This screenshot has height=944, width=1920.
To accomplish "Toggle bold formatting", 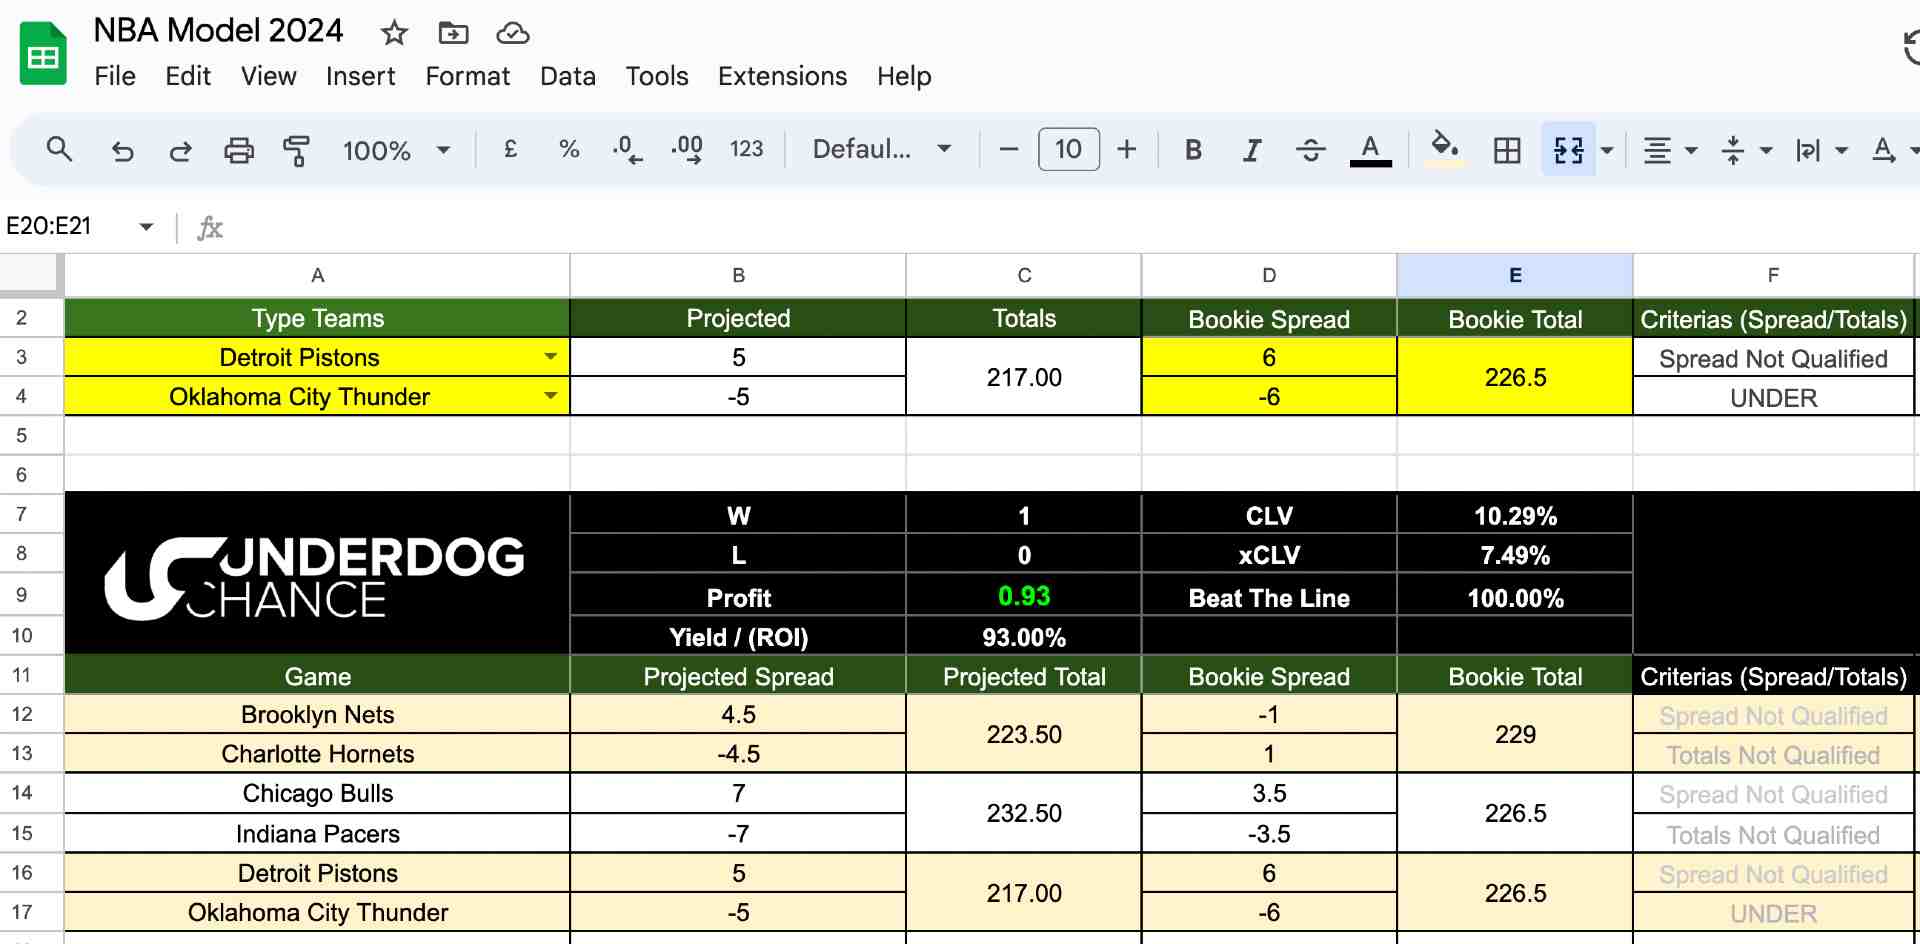I will coord(1193,150).
